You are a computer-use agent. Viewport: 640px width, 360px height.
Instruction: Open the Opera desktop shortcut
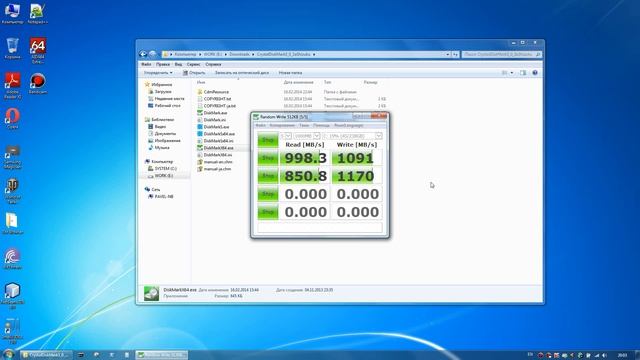[12, 119]
